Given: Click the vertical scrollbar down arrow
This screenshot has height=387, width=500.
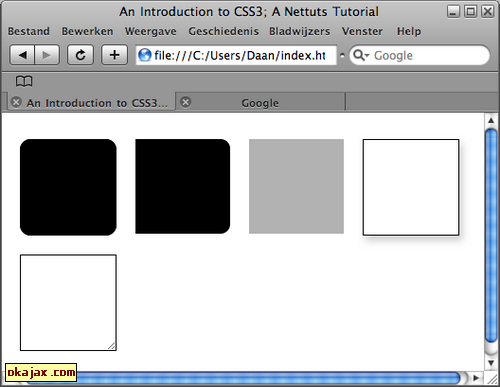Looking at the screenshot, I should (x=491, y=363).
